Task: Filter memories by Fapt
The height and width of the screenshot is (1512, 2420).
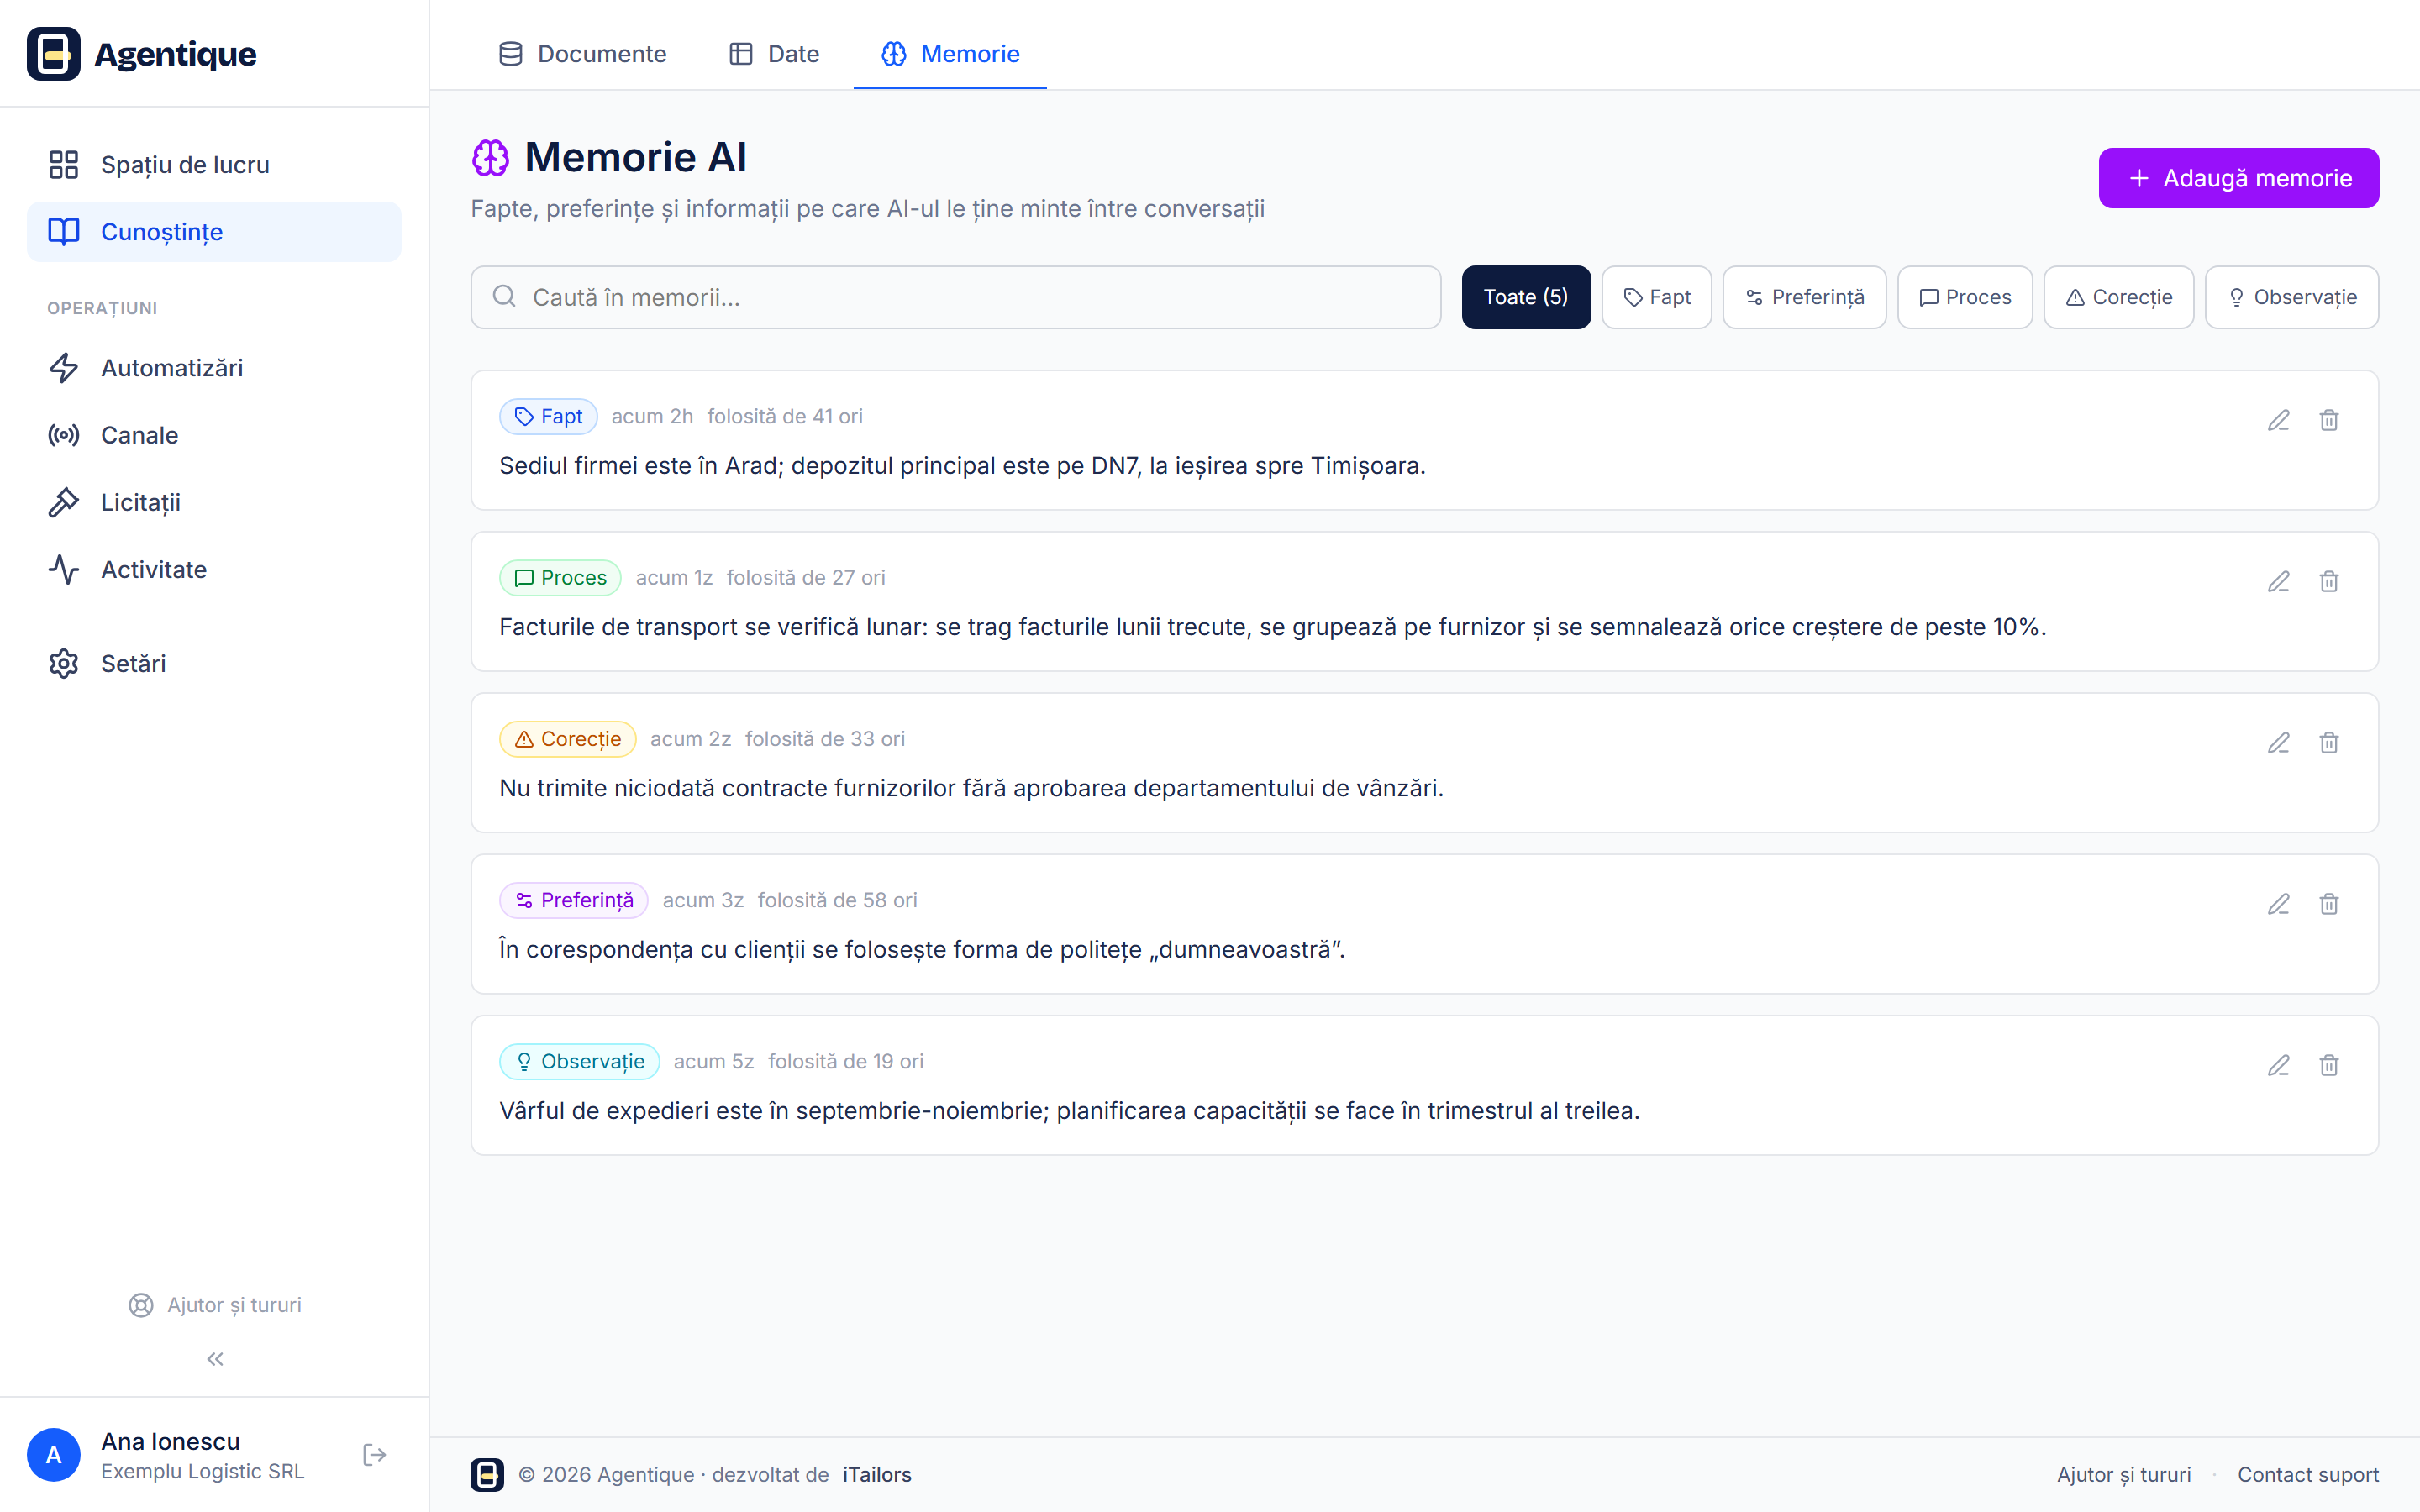Action: pyautogui.click(x=1657, y=297)
